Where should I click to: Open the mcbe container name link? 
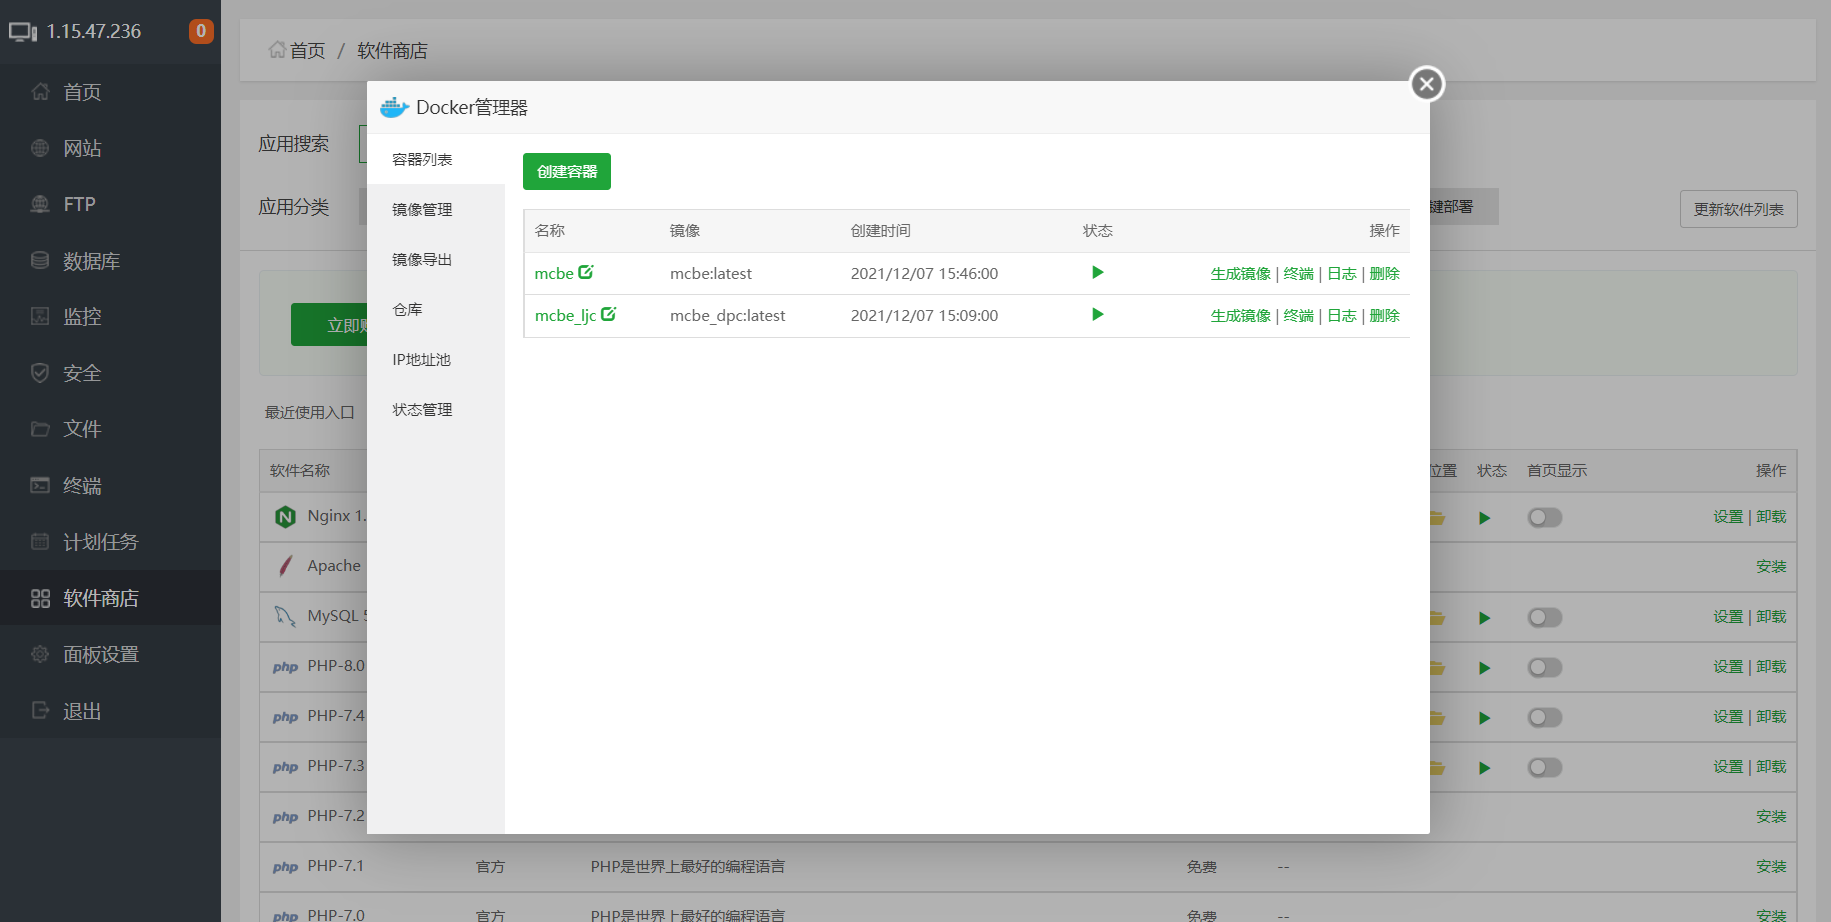tap(554, 273)
